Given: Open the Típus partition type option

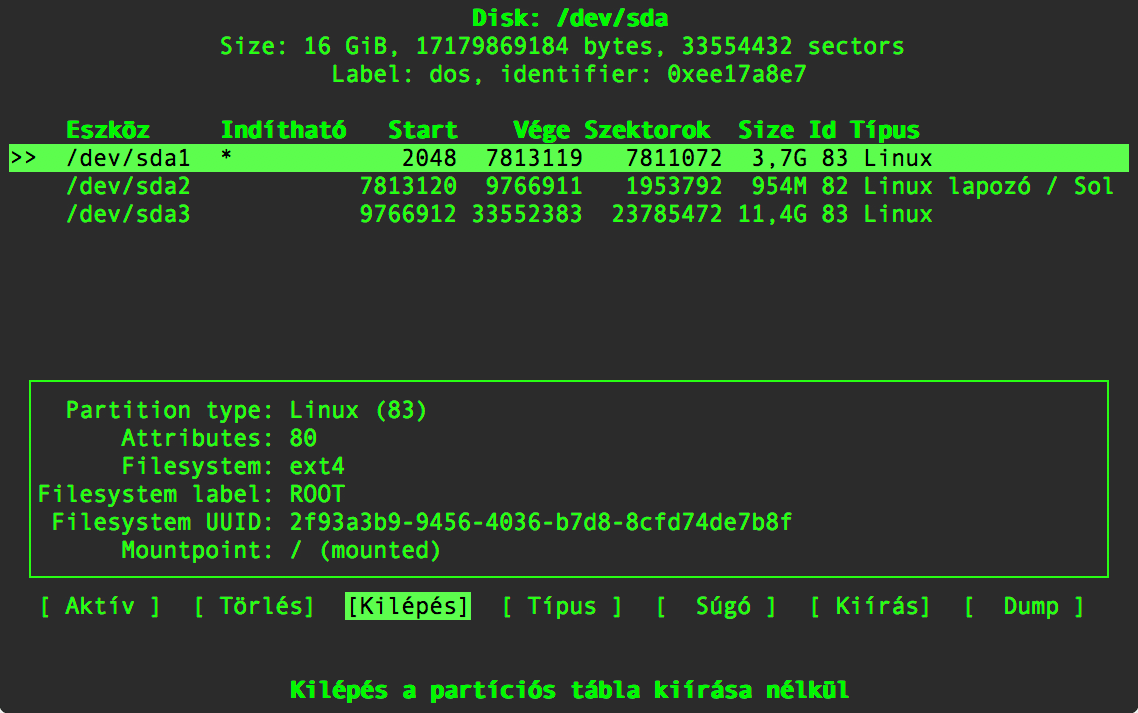Looking at the screenshot, I should click(x=562, y=606).
